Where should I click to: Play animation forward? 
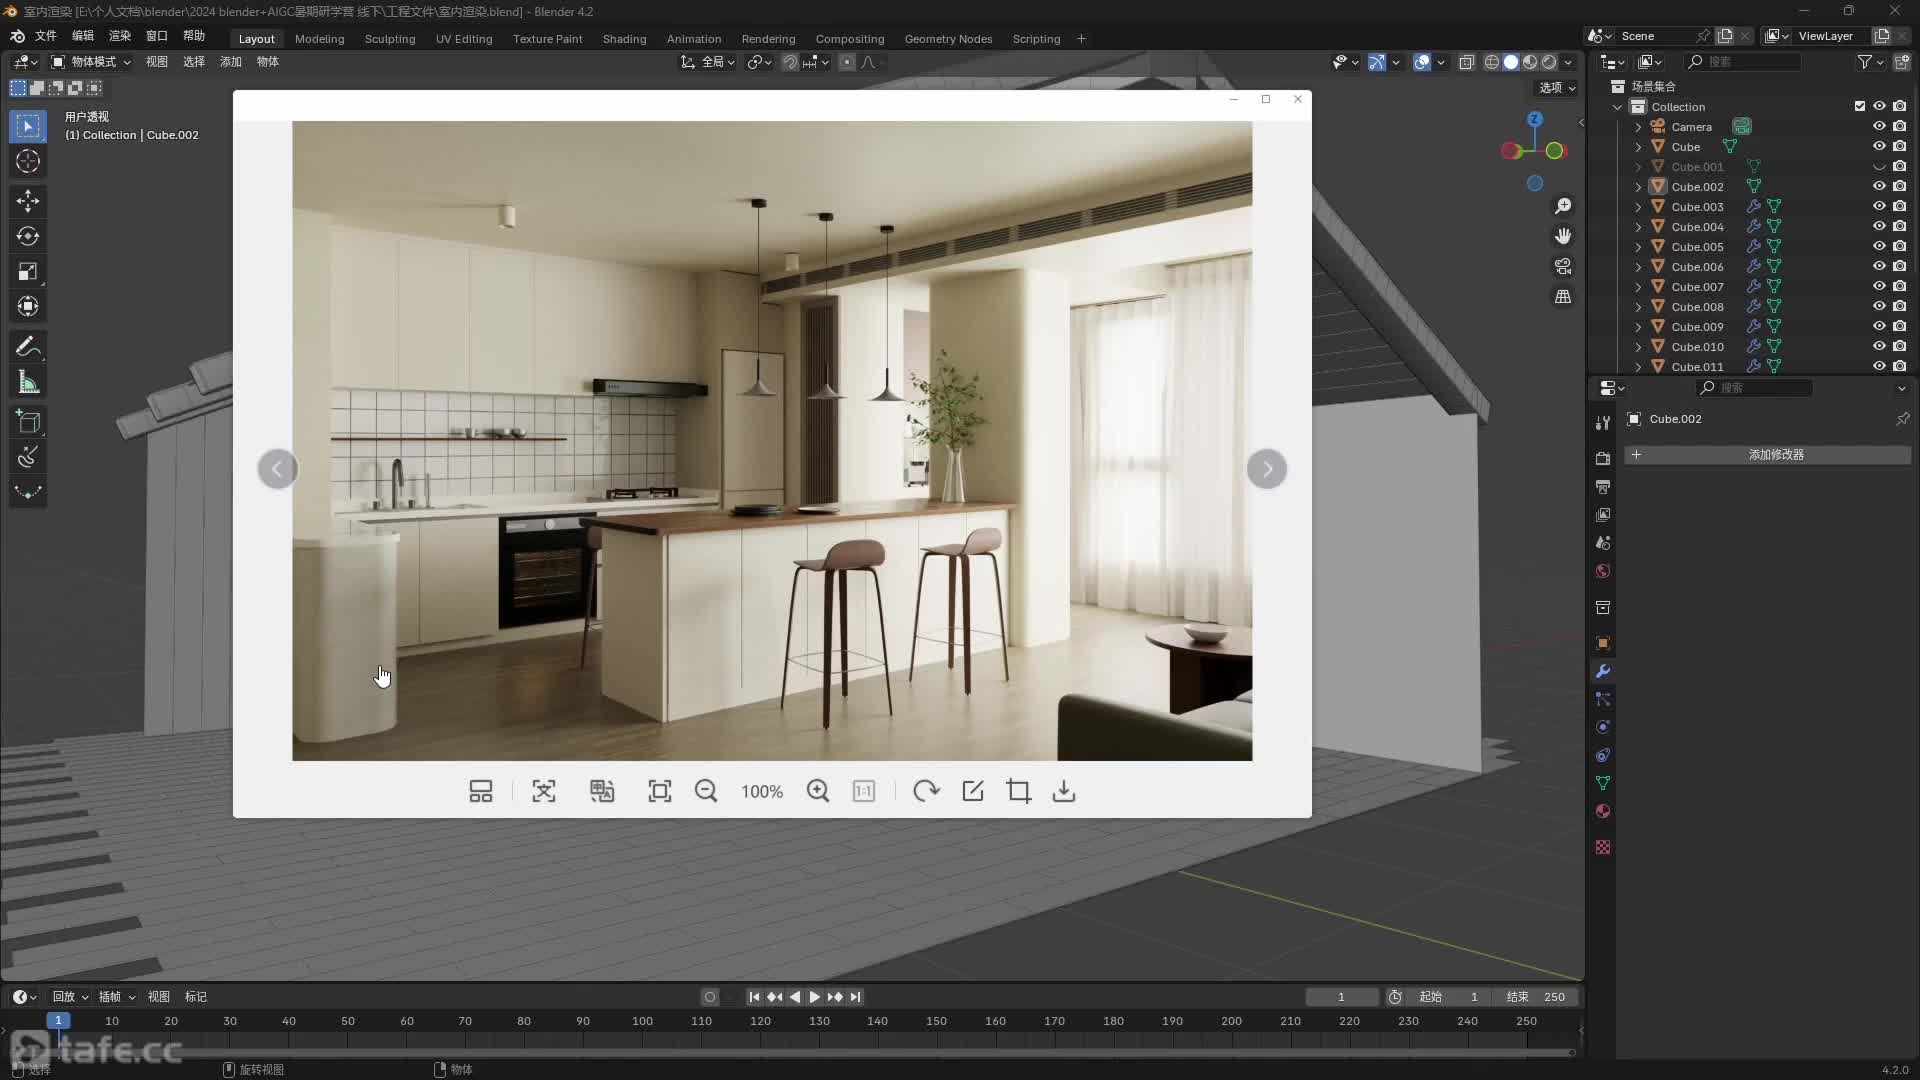814,997
